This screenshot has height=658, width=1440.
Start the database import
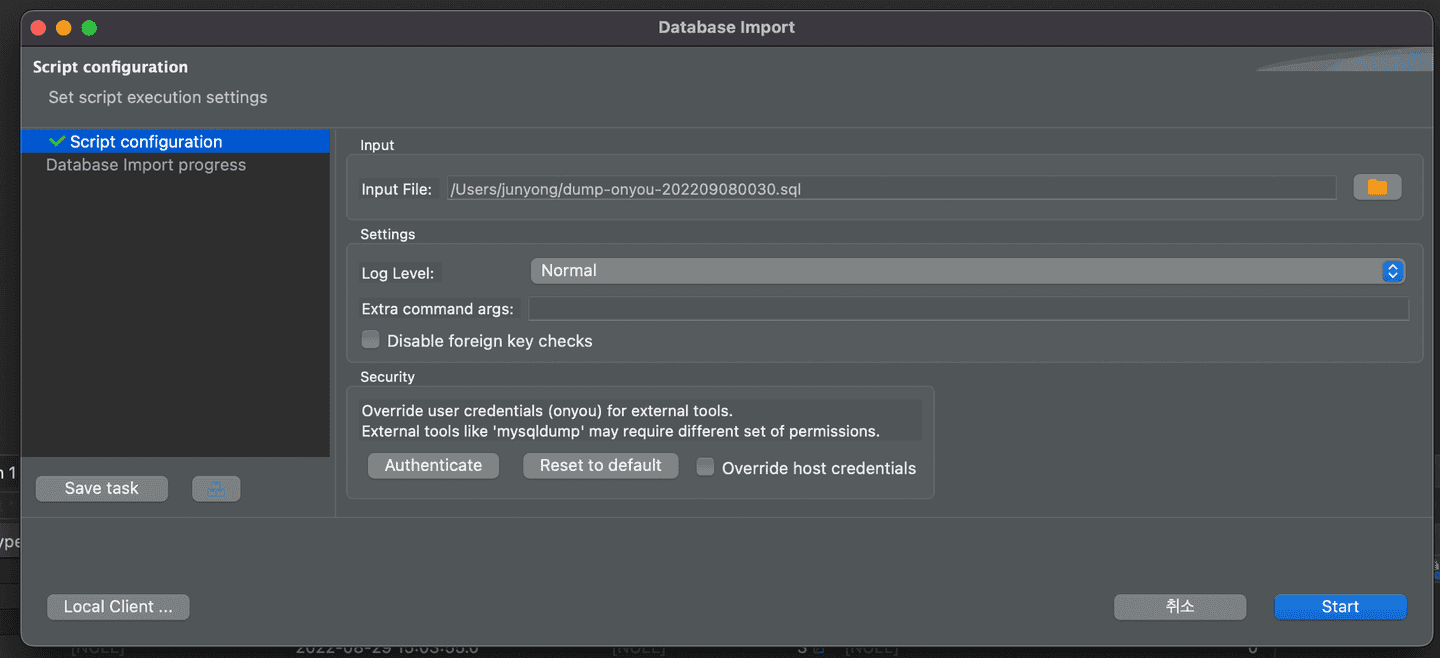(x=1340, y=606)
